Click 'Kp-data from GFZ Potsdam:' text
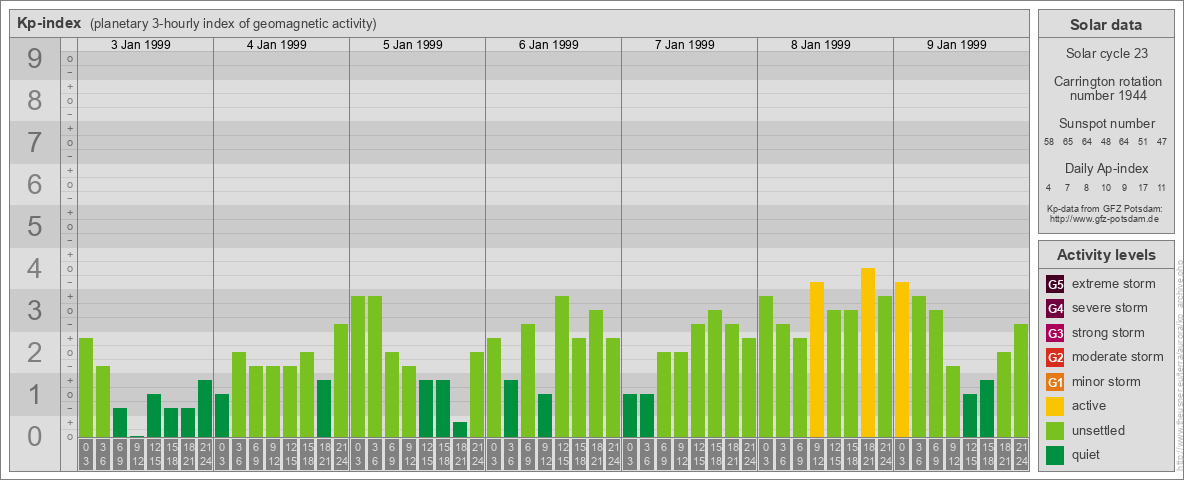Screen dimensions: 1184x480 point(1105,208)
